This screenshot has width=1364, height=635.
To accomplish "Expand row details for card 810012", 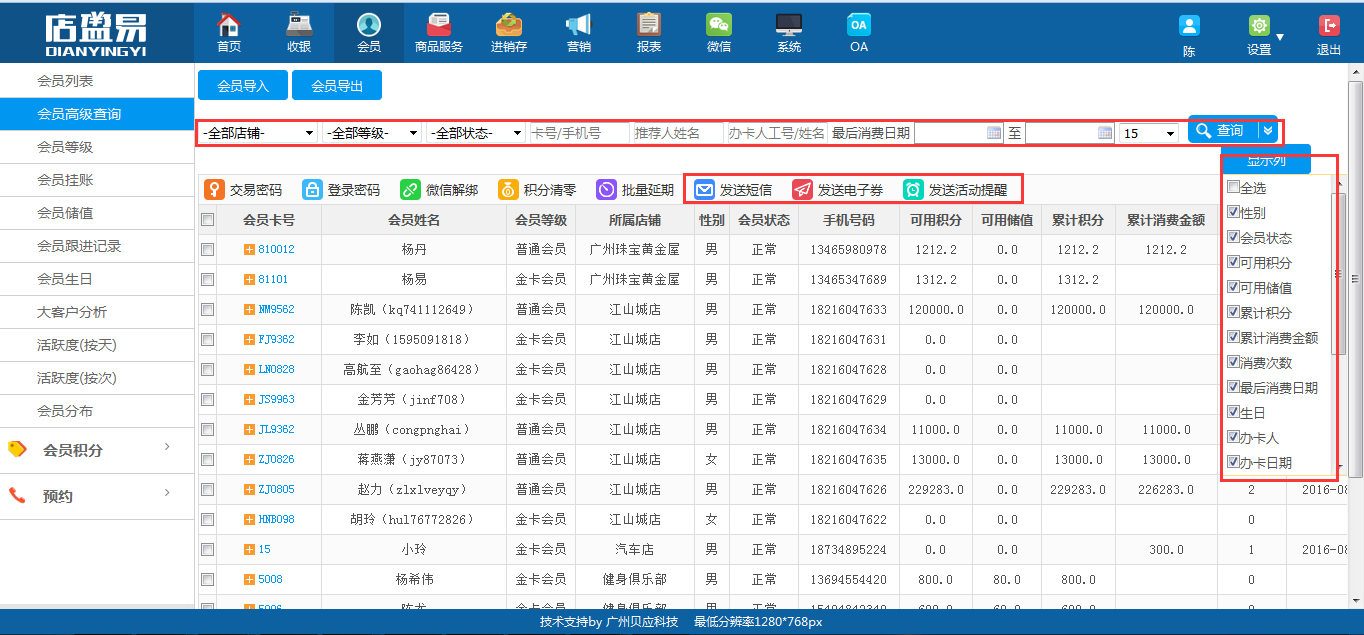I will click(249, 249).
